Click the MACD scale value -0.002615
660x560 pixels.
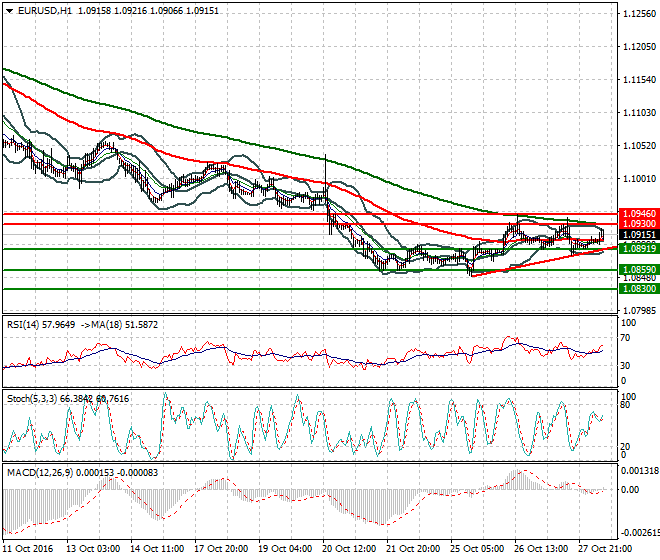(x=640, y=533)
